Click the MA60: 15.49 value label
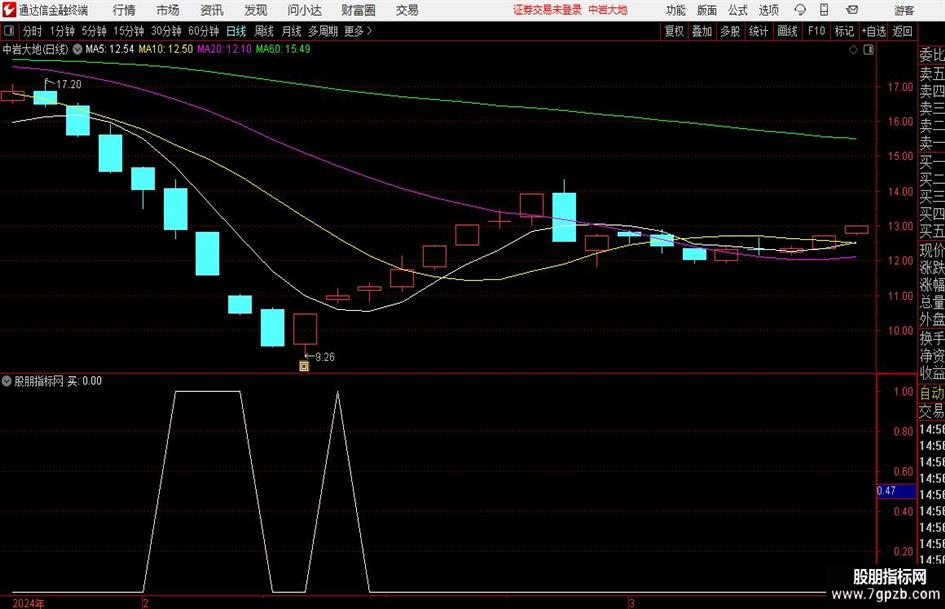Image resolution: width=945 pixels, height=609 pixels. 283,49
